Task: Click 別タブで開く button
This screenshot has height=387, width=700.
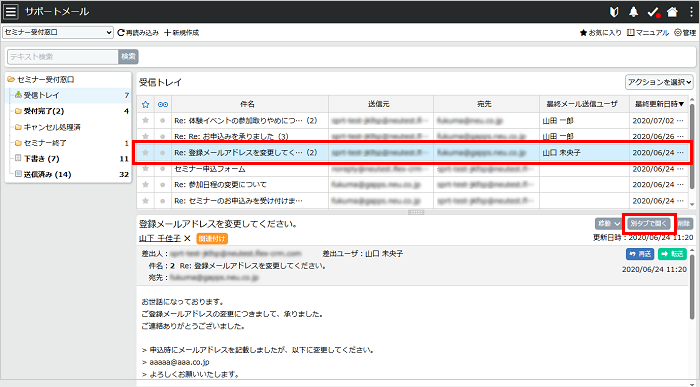Action: pyautogui.click(x=649, y=224)
